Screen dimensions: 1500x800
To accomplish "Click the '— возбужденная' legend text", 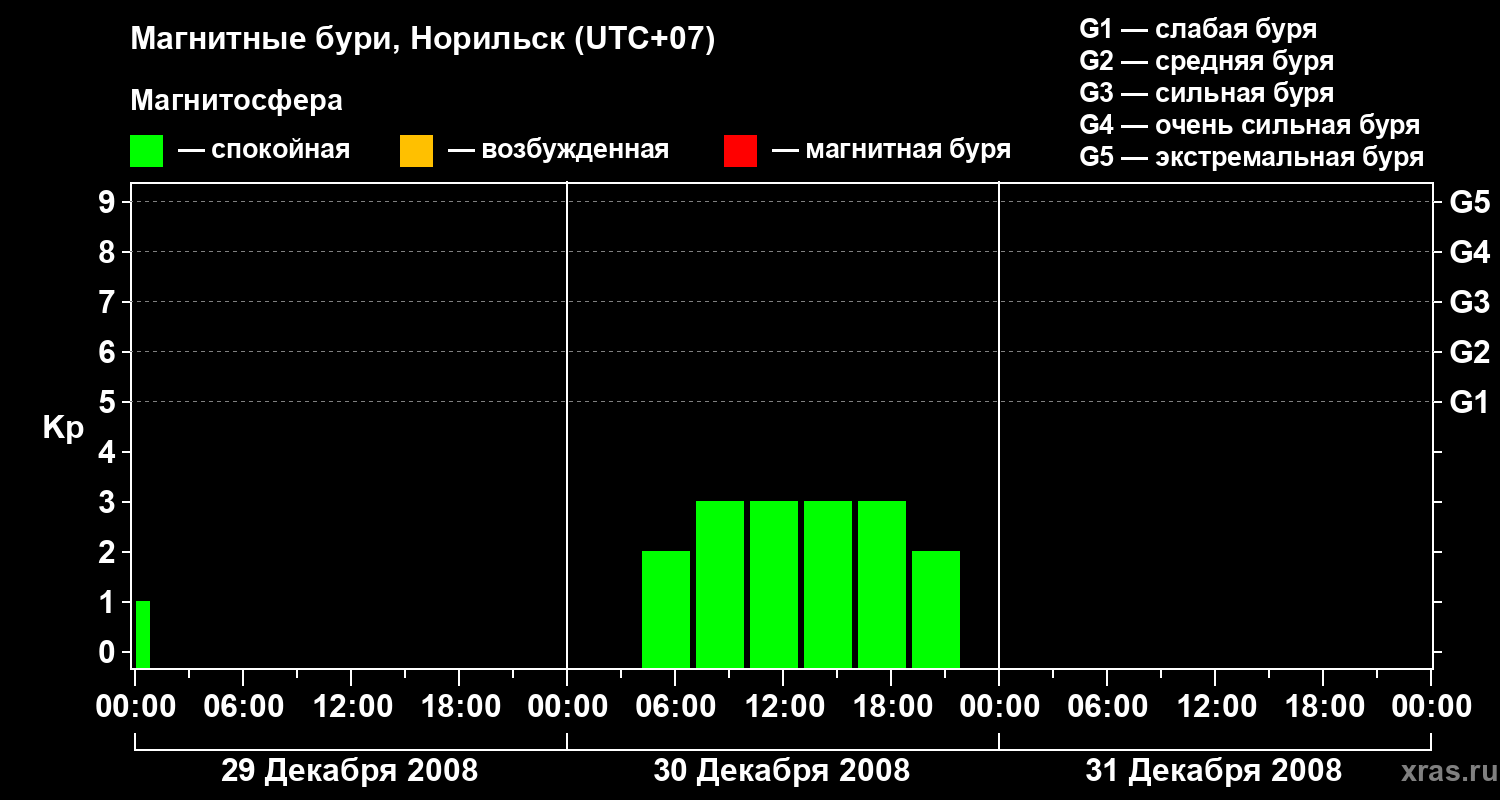I will [x=558, y=151].
